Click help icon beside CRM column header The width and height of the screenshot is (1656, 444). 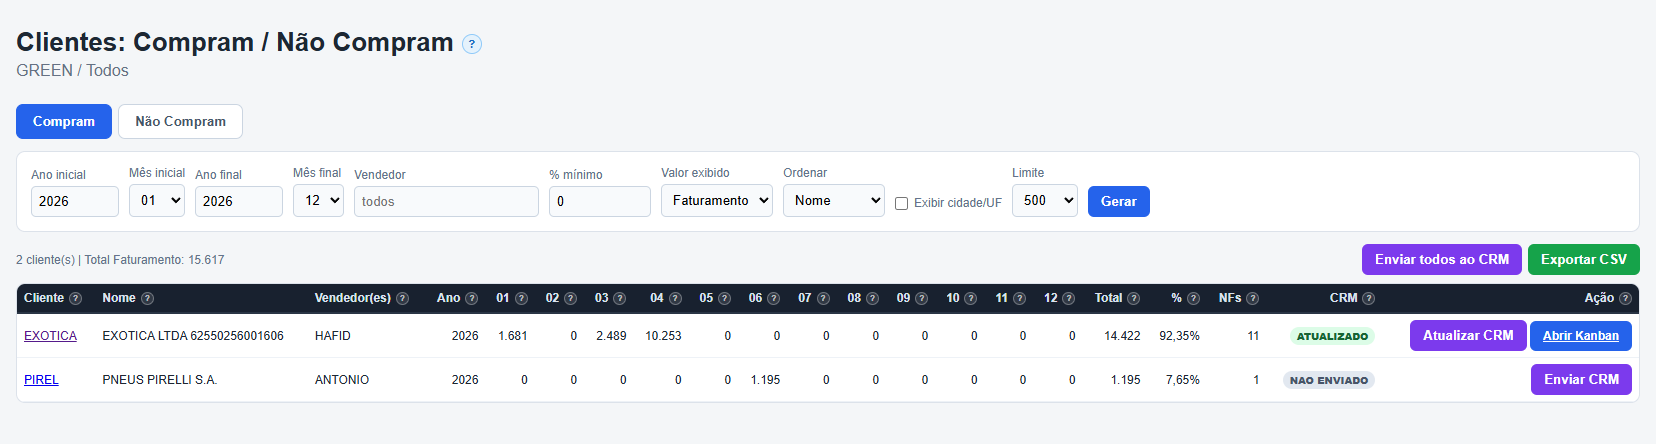coord(1368,298)
